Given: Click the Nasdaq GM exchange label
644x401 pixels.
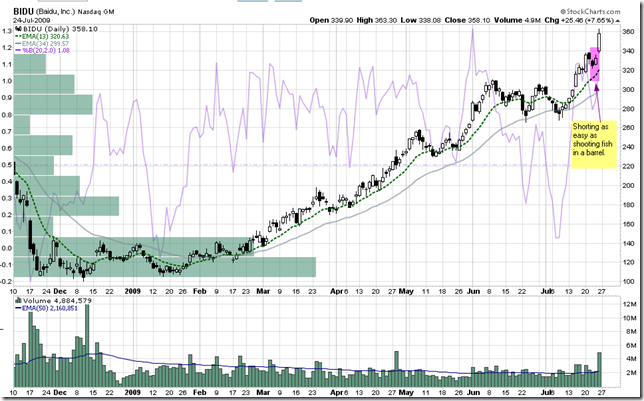Looking at the screenshot, I should point(97,12).
